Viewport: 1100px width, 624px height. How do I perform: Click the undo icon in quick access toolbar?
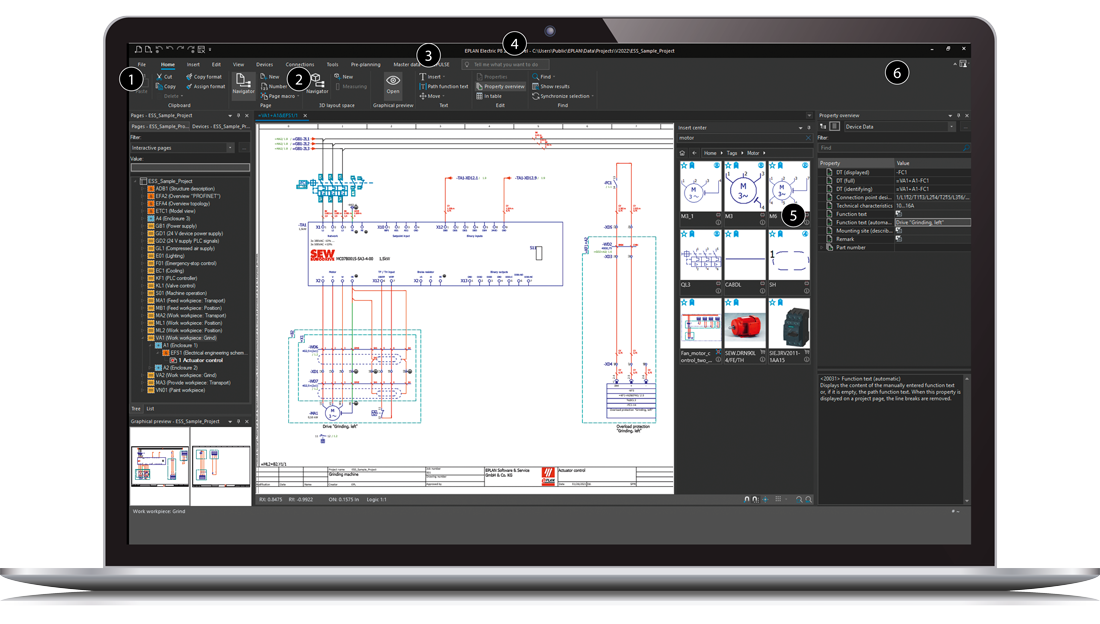pyautogui.click(x=170, y=49)
